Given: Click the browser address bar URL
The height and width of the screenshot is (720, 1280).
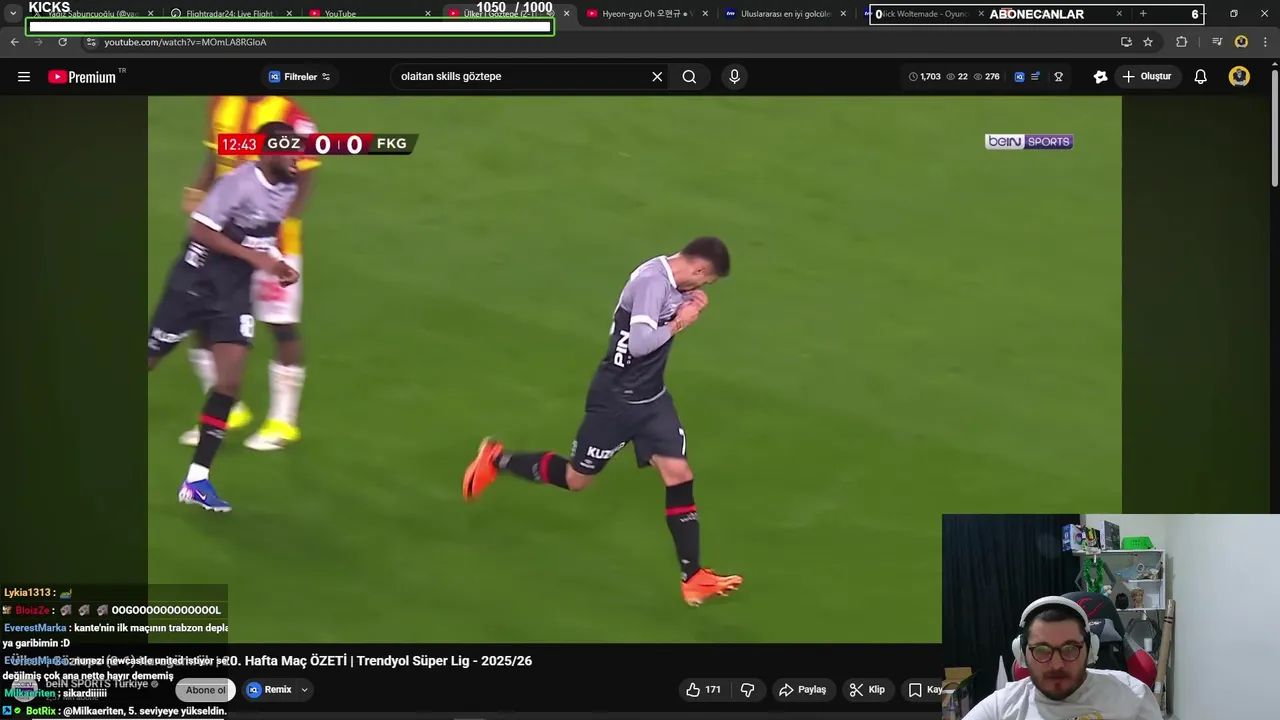Looking at the screenshot, I should (185, 42).
